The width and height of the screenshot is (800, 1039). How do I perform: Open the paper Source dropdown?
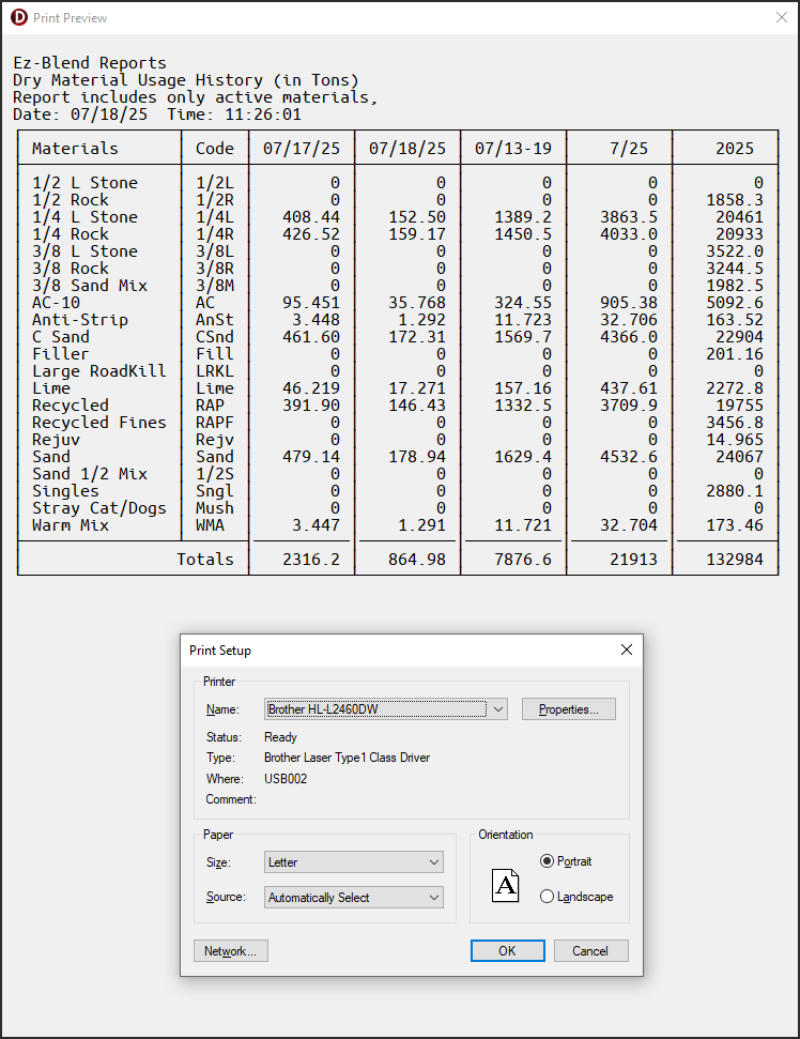[x=353, y=897]
